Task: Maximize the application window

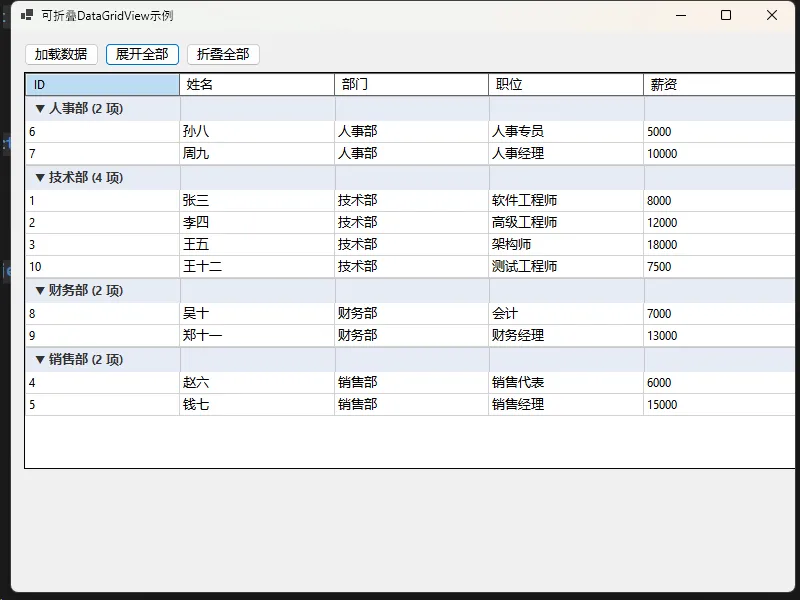Action: click(726, 16)
